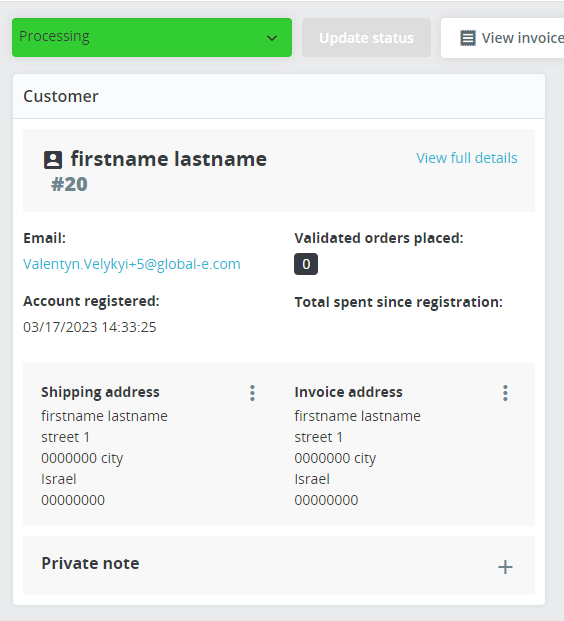The height and width of the screenshot is (621, 564).
Task: Click the invoice document icon
Action: pyautogui.click(x=468, y=38)
